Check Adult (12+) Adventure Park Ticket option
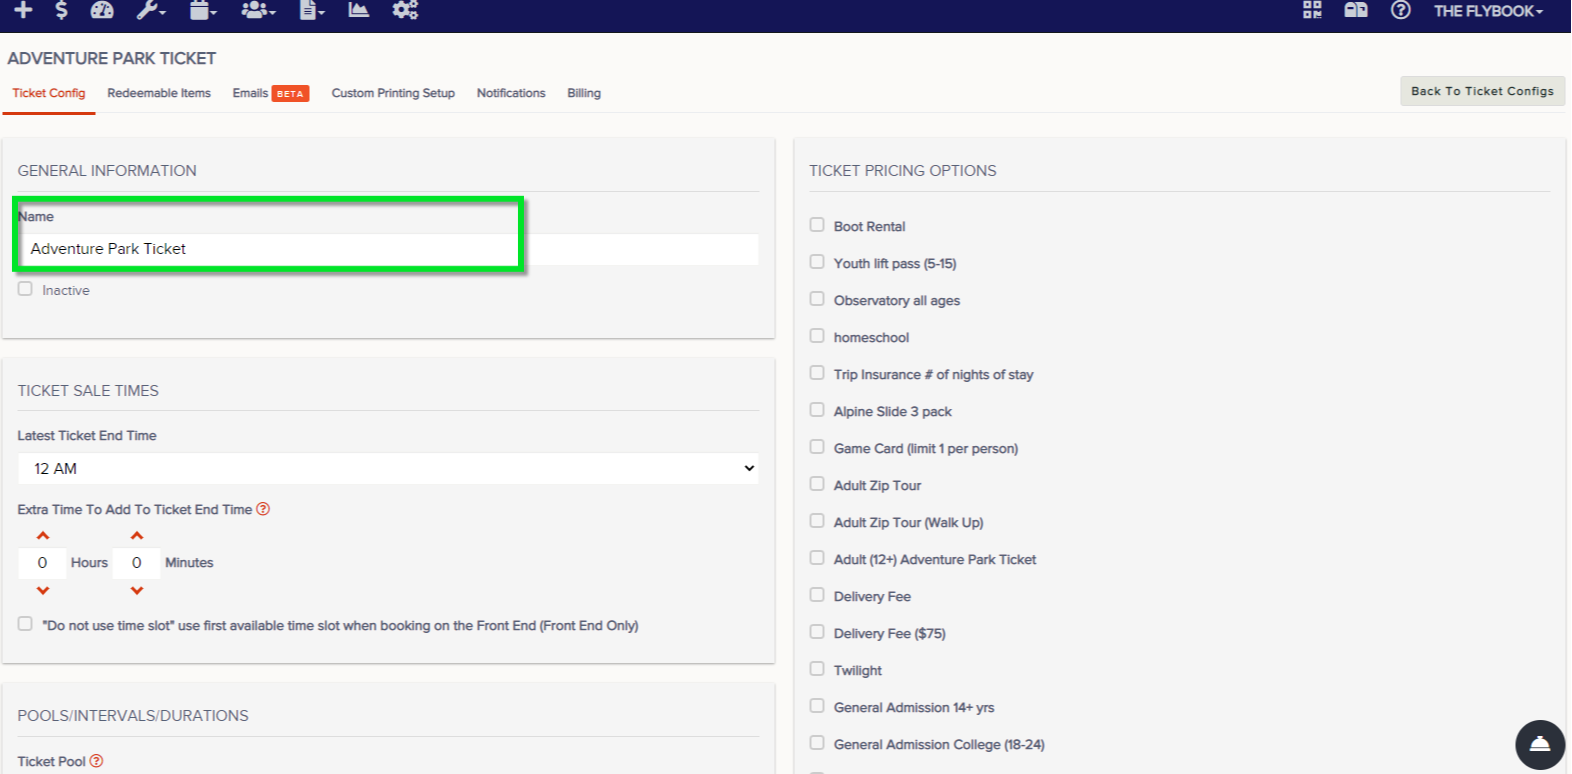This screenshot has width=1572, height=774. click(817, 558)
